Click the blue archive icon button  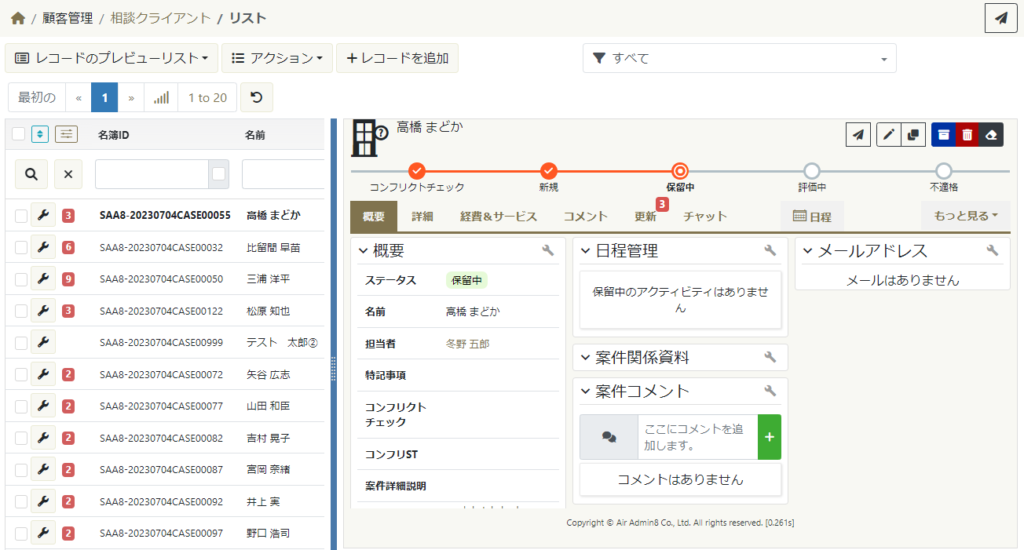coord(943,135)
